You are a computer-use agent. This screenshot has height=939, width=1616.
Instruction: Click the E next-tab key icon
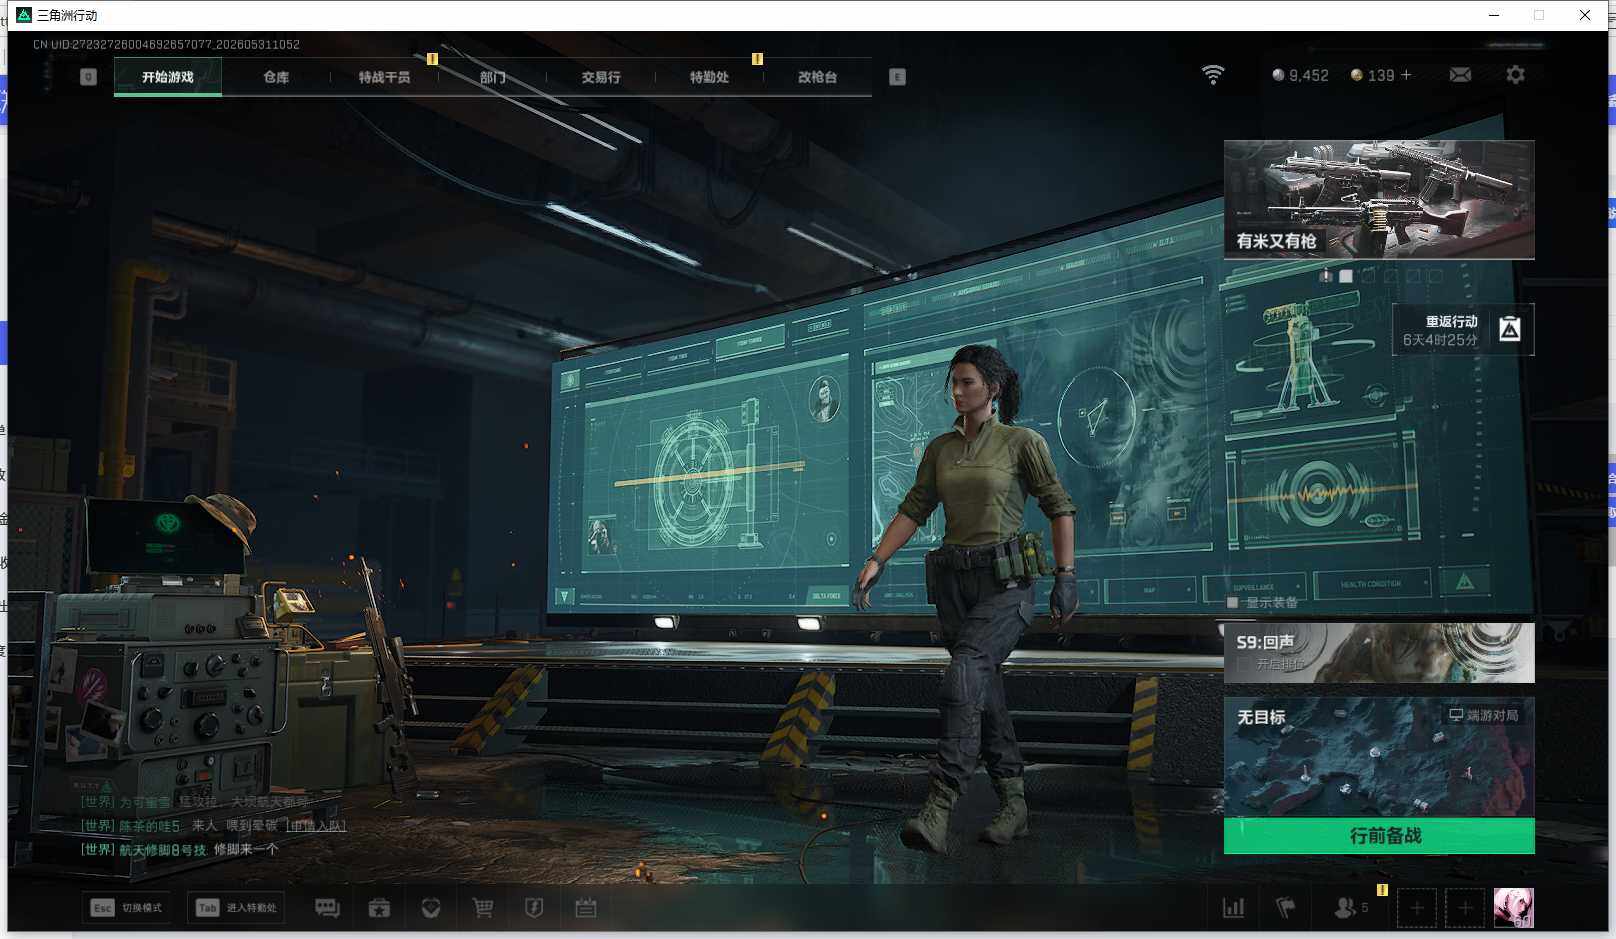897,77
